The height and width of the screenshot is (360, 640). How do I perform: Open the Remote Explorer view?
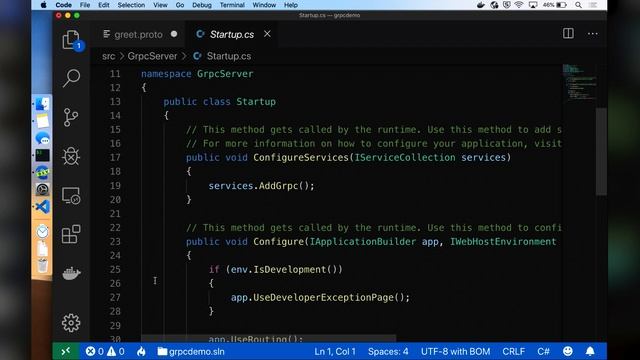[x=71, y=196]
